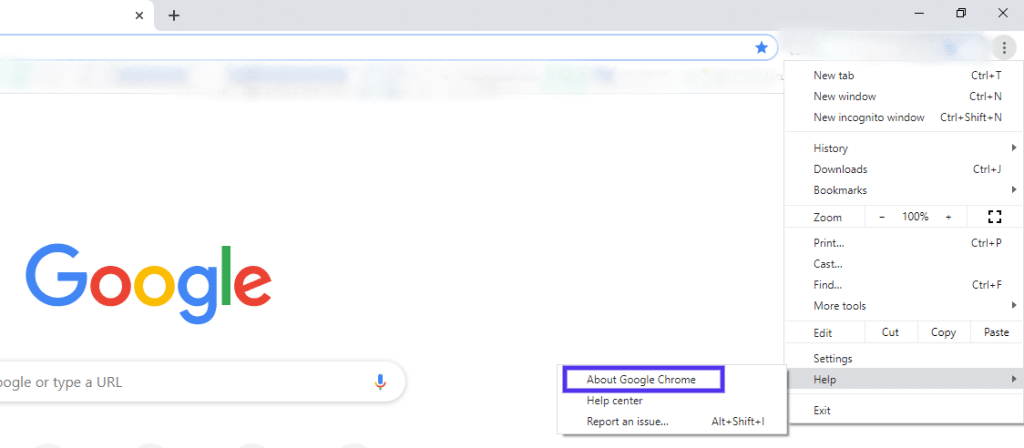Click the Copy button in Edit row
This screenshot has height=448, width=1024.
943,332
